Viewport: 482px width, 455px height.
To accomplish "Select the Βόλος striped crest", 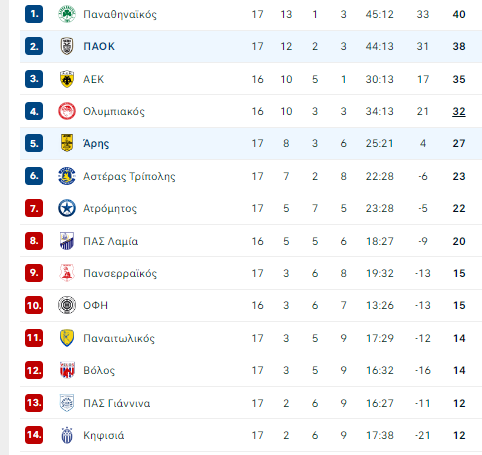I will [x=67, y=370].
